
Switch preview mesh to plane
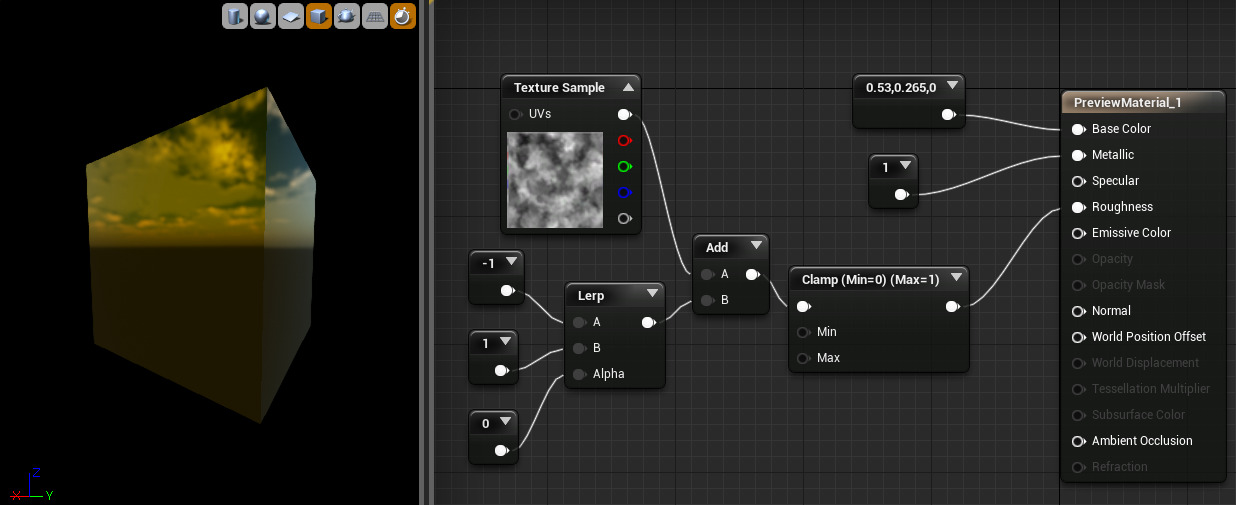pyautogui.click(x=290, y=16)
